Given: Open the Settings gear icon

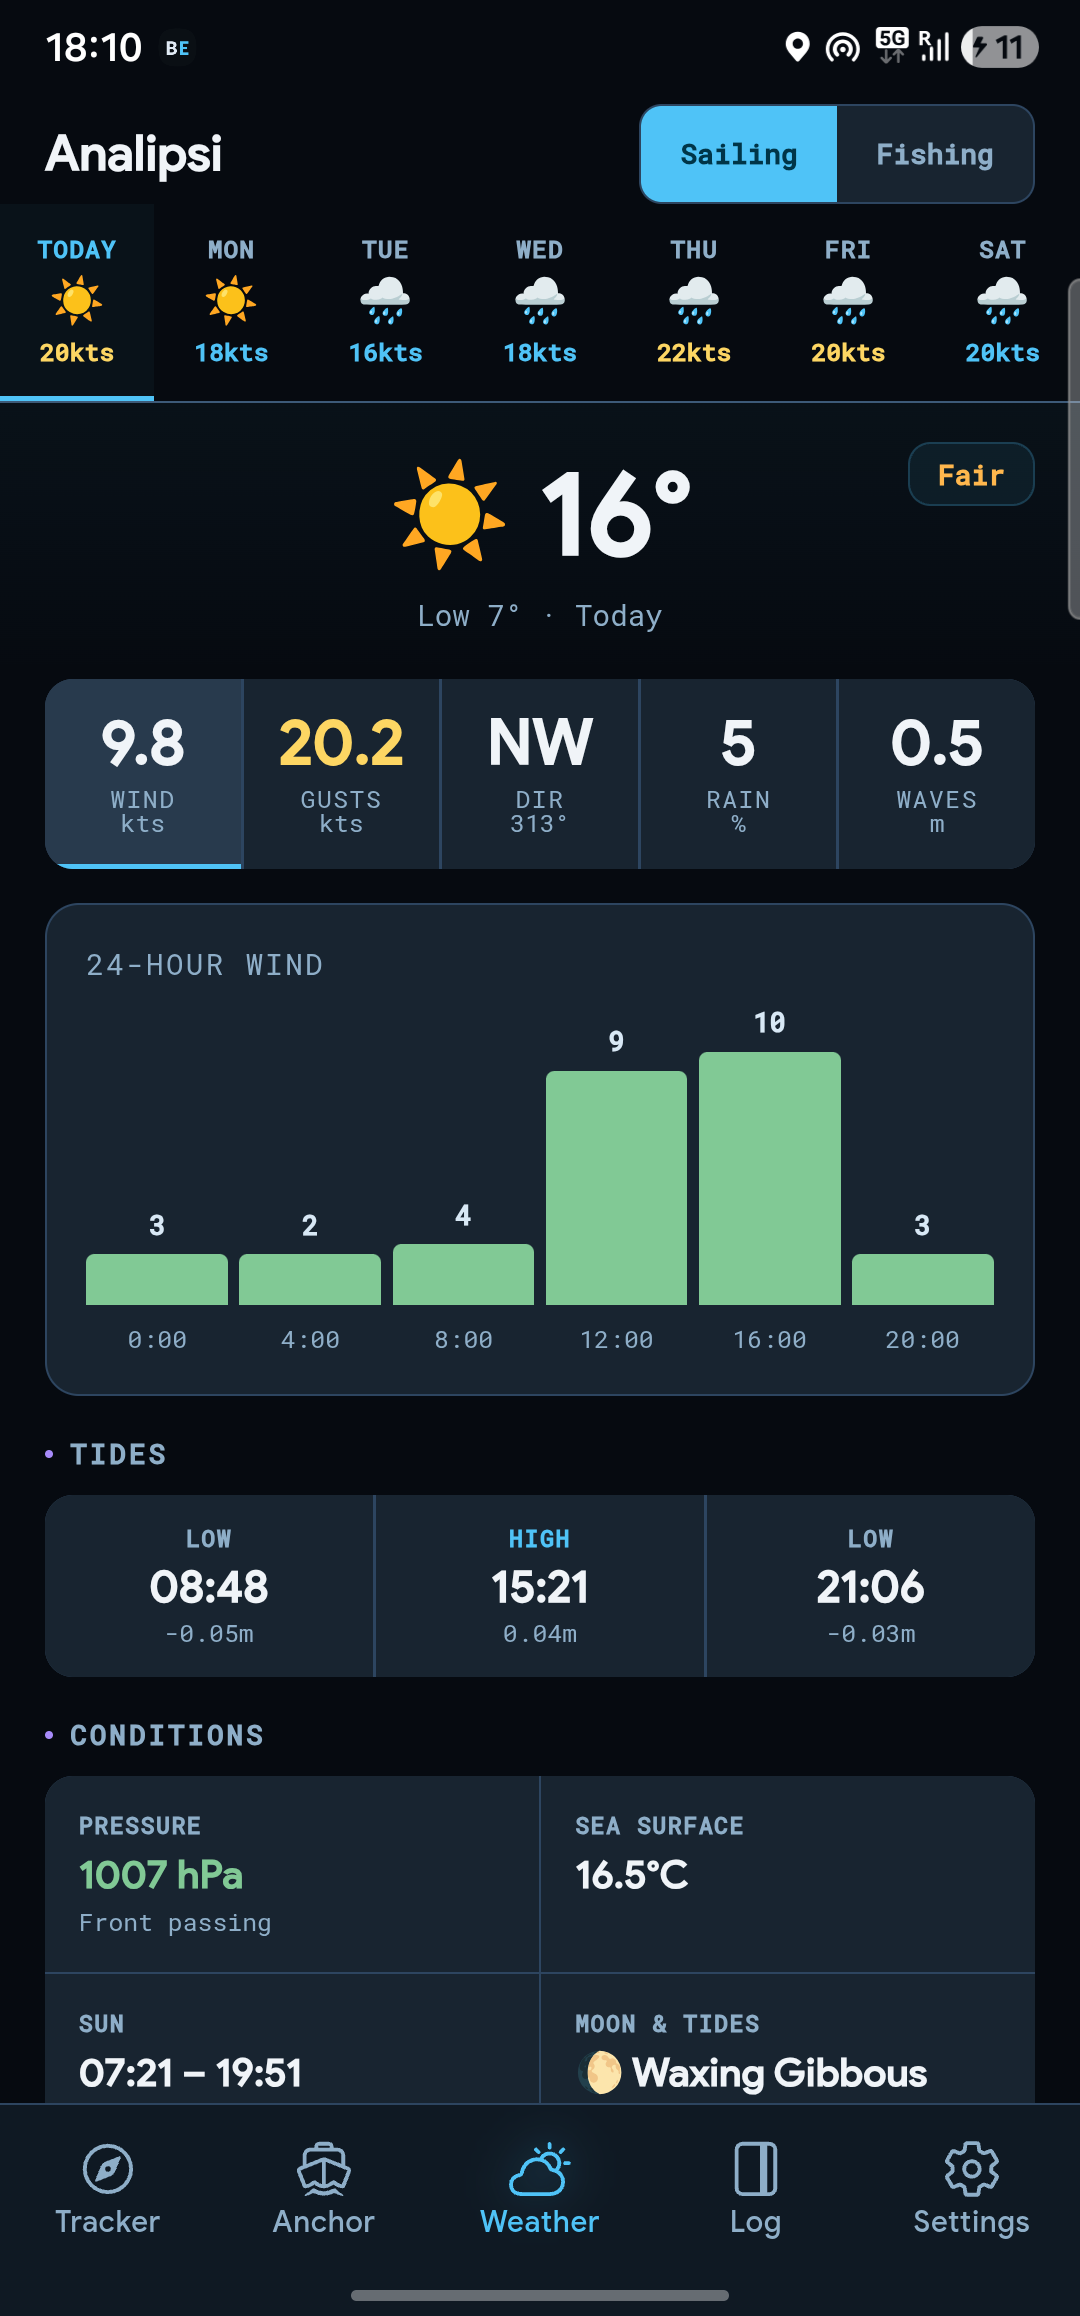Looking at the screenshot, I should (x=971, y=2169).
